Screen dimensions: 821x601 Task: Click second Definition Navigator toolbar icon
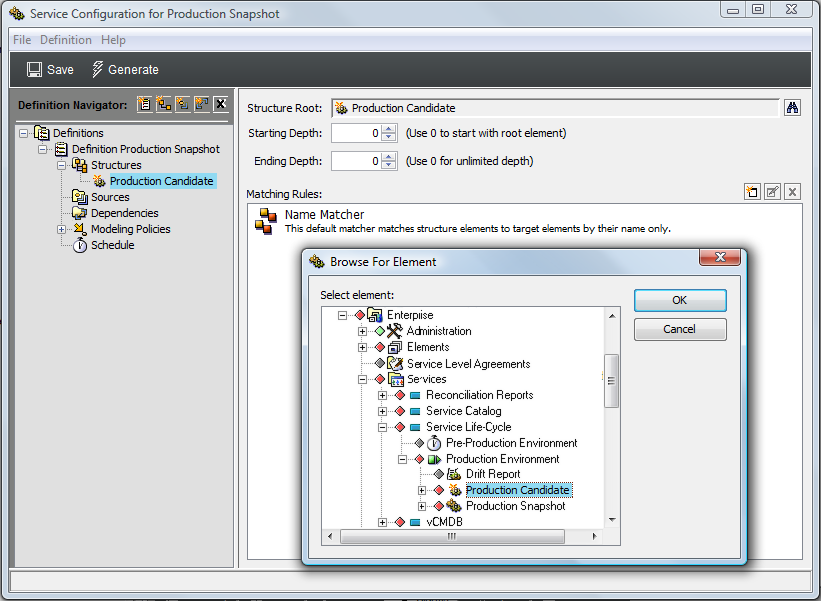164,104
